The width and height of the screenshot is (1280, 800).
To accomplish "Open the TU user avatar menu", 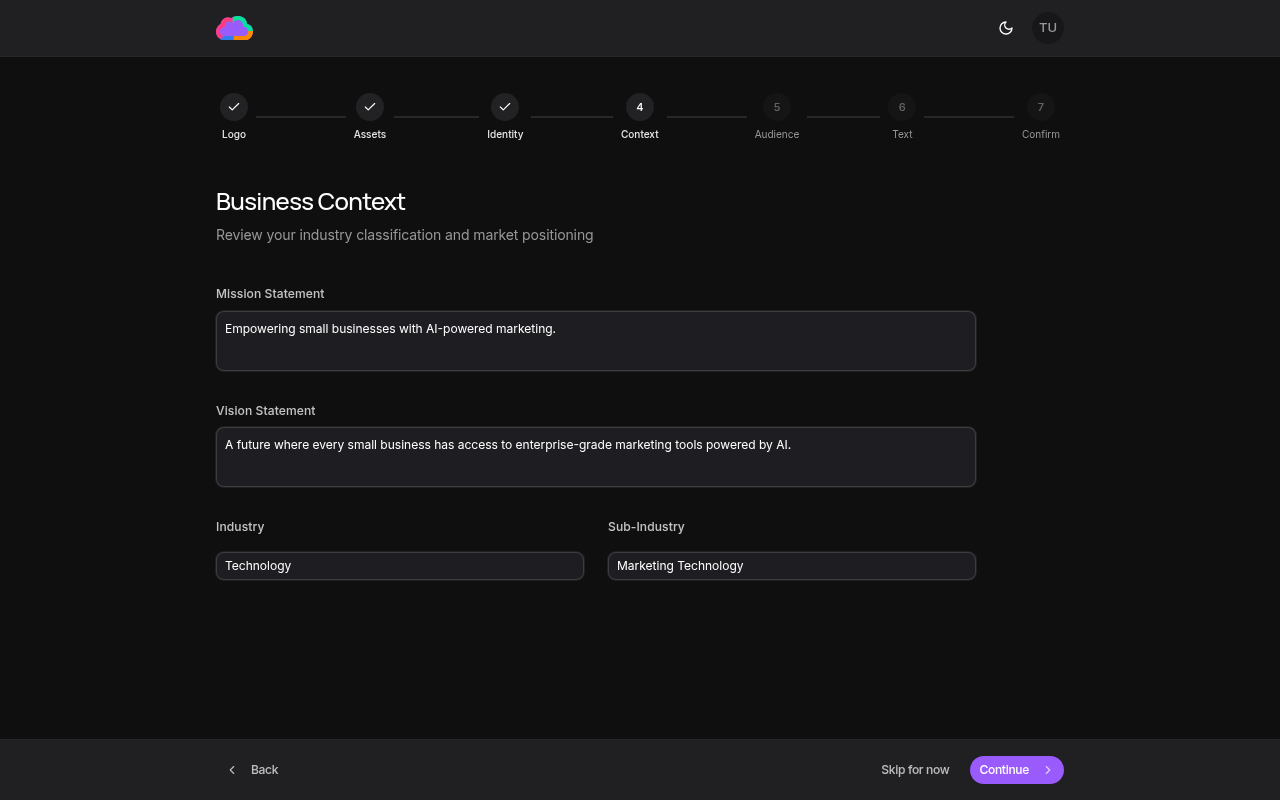I will [1048, 28].
